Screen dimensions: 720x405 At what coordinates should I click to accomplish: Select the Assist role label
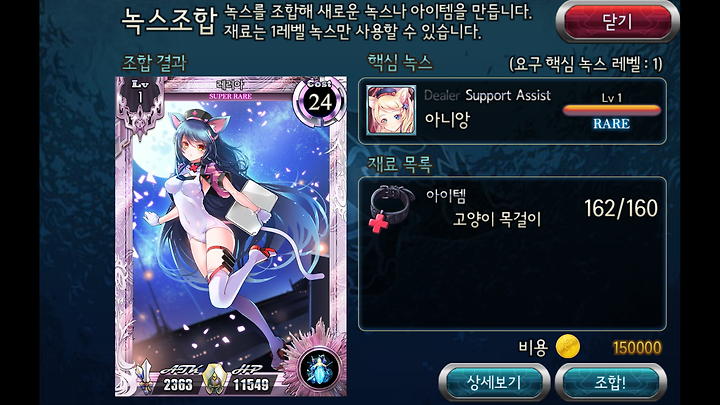533,95
